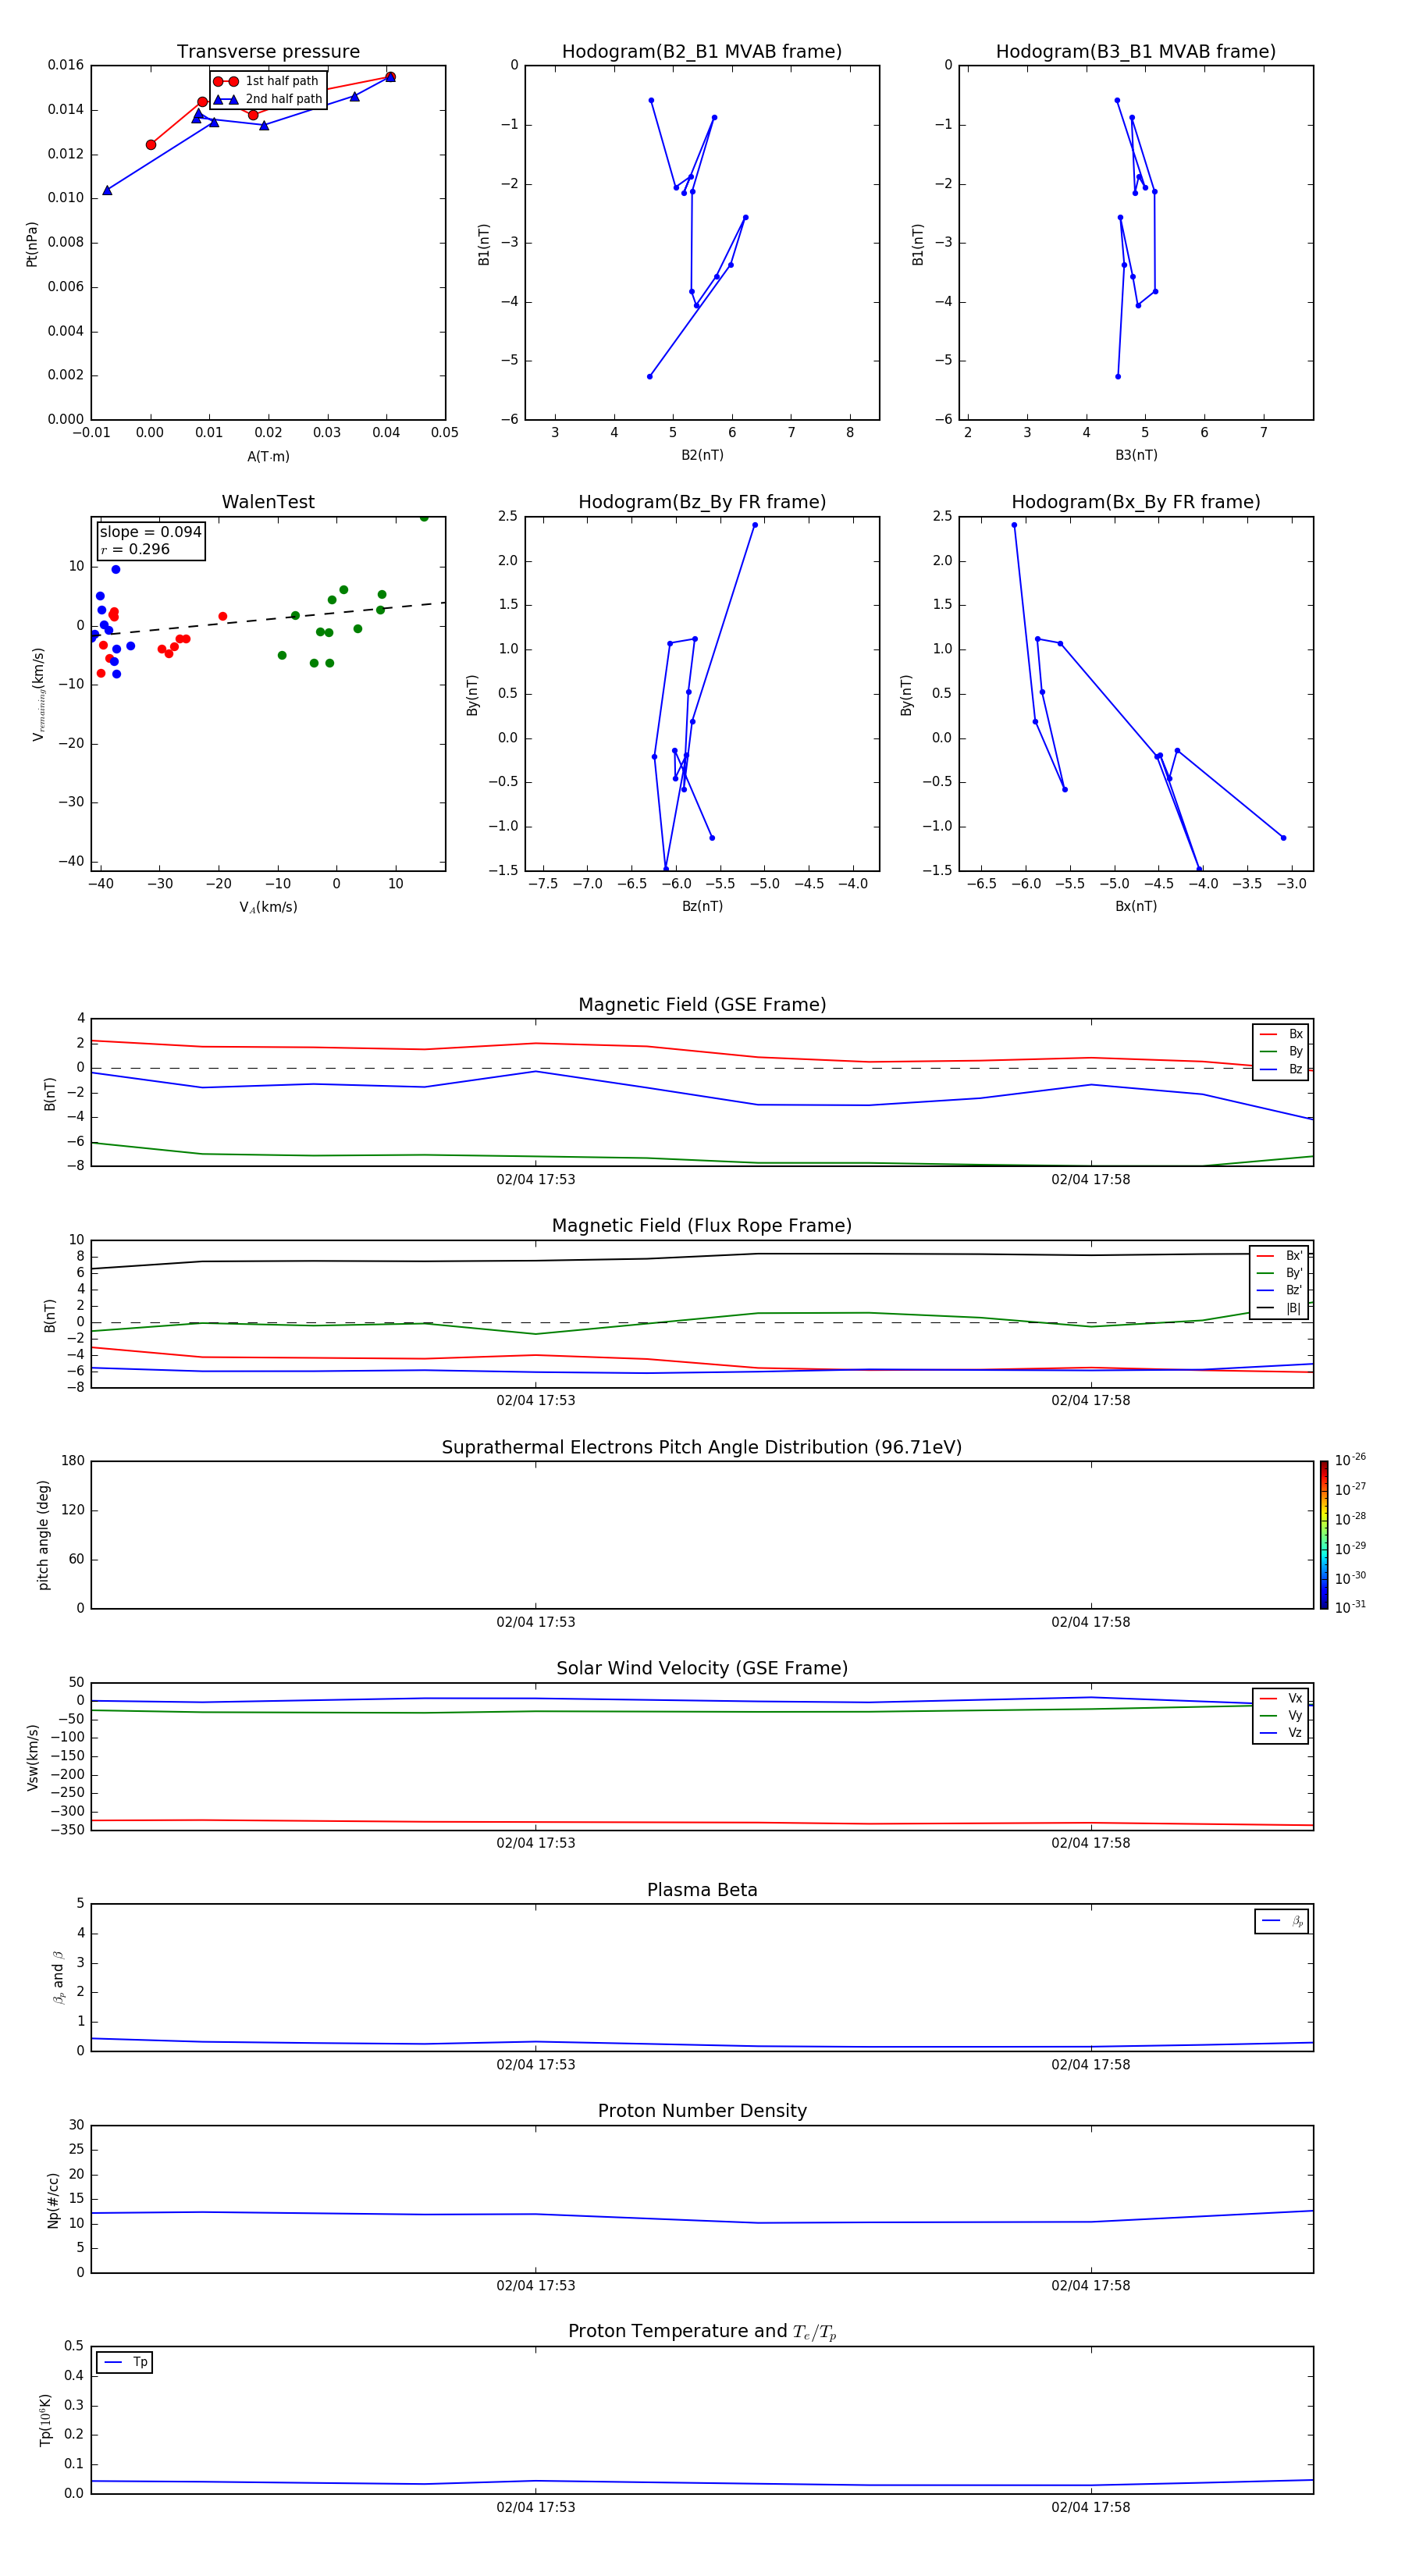Click the Plasma Beta plot title

[x=701, y=1890]
